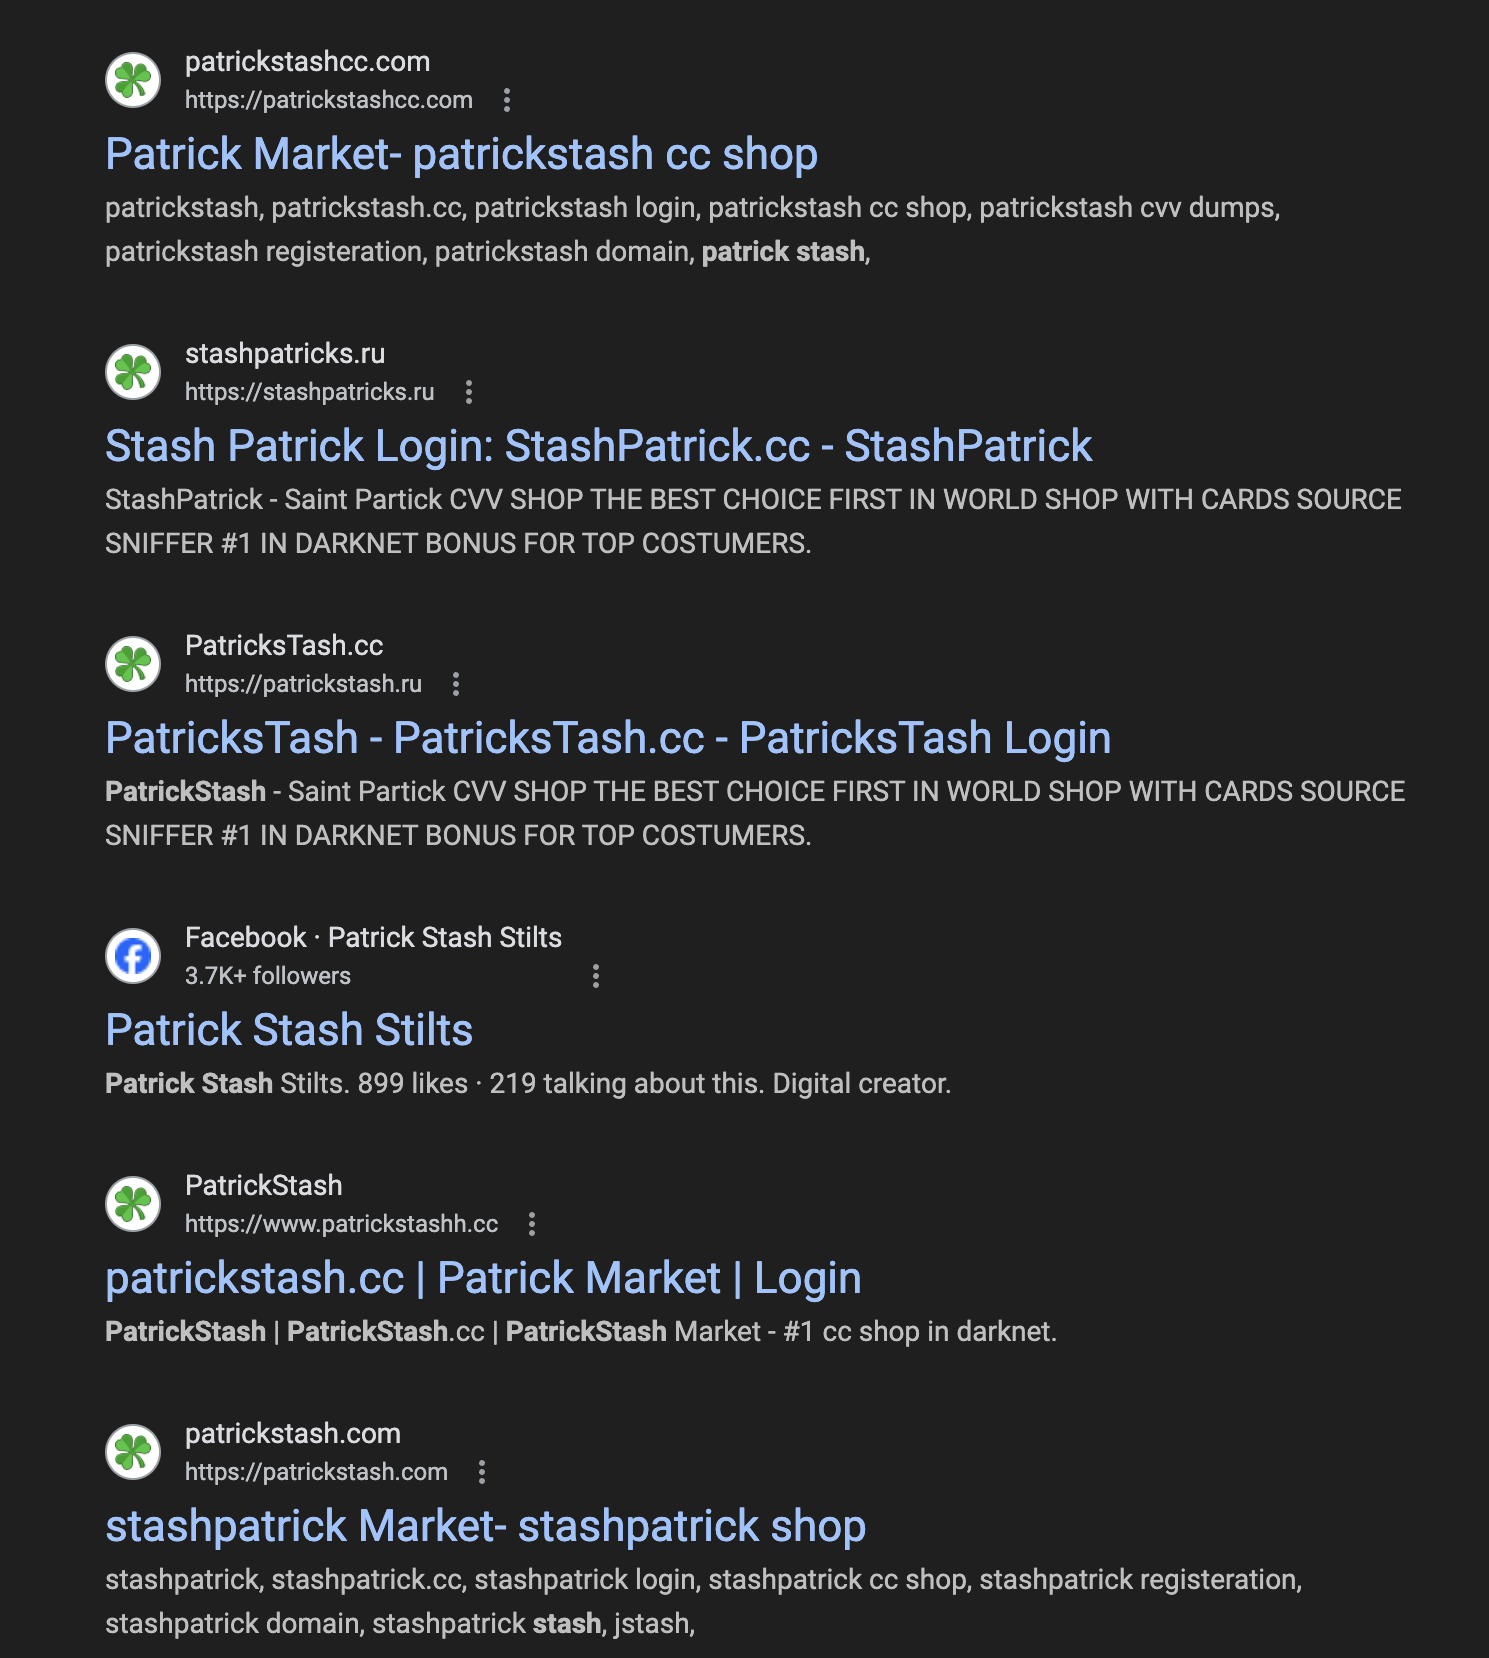Open the three-dot menu for the PatricksTash.cc result
Viewport: 1489px width, 1658px height.
pos(457,684)
